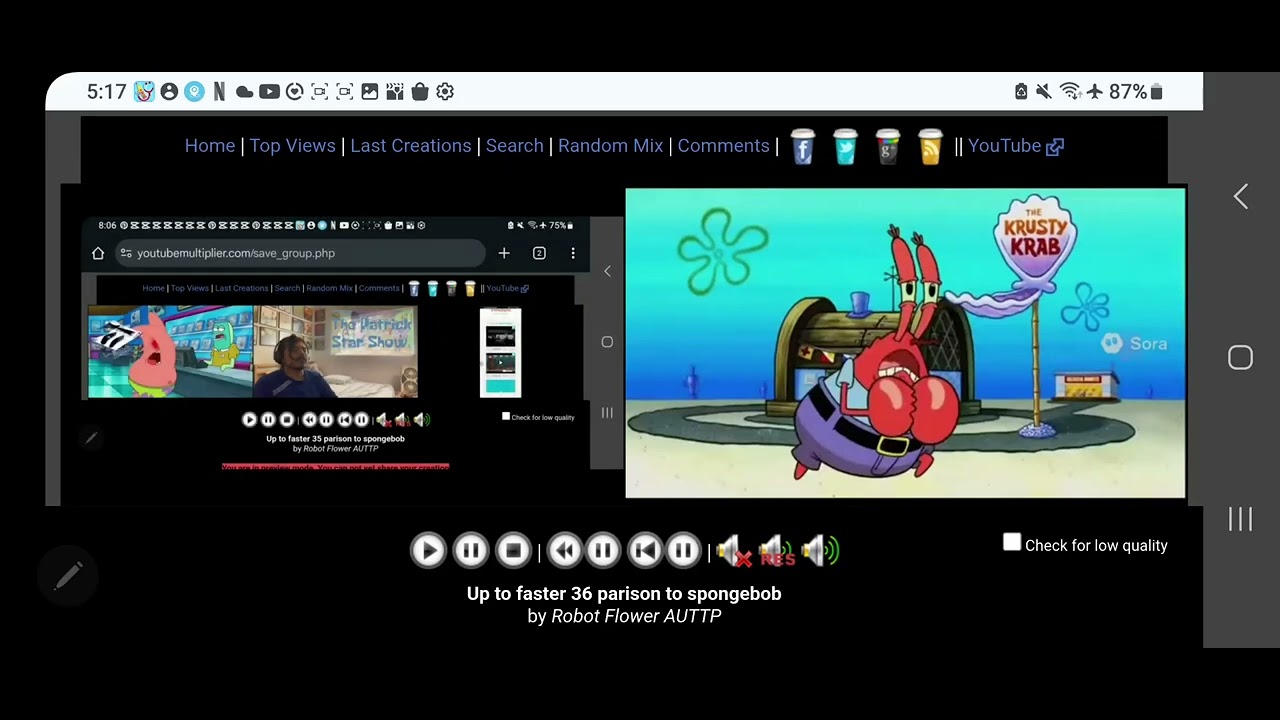This screenshot has height=720, width=1280.
Task: Click the tab count 2 icon in left video
Action: pos(539,253)
